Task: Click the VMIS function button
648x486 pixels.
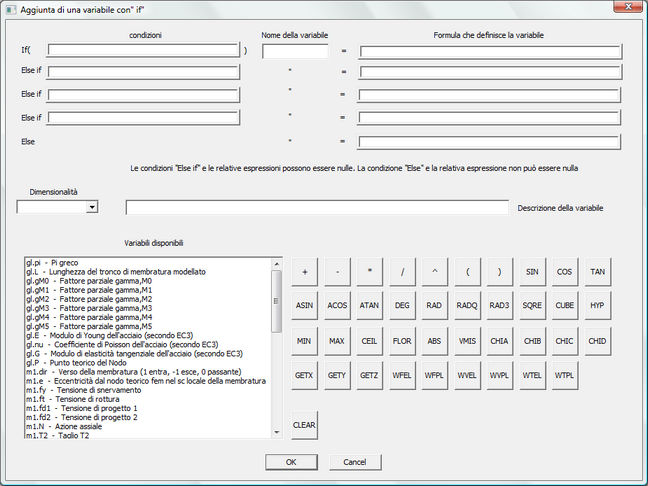Action: pyautogui.click(x=466, y=341)
